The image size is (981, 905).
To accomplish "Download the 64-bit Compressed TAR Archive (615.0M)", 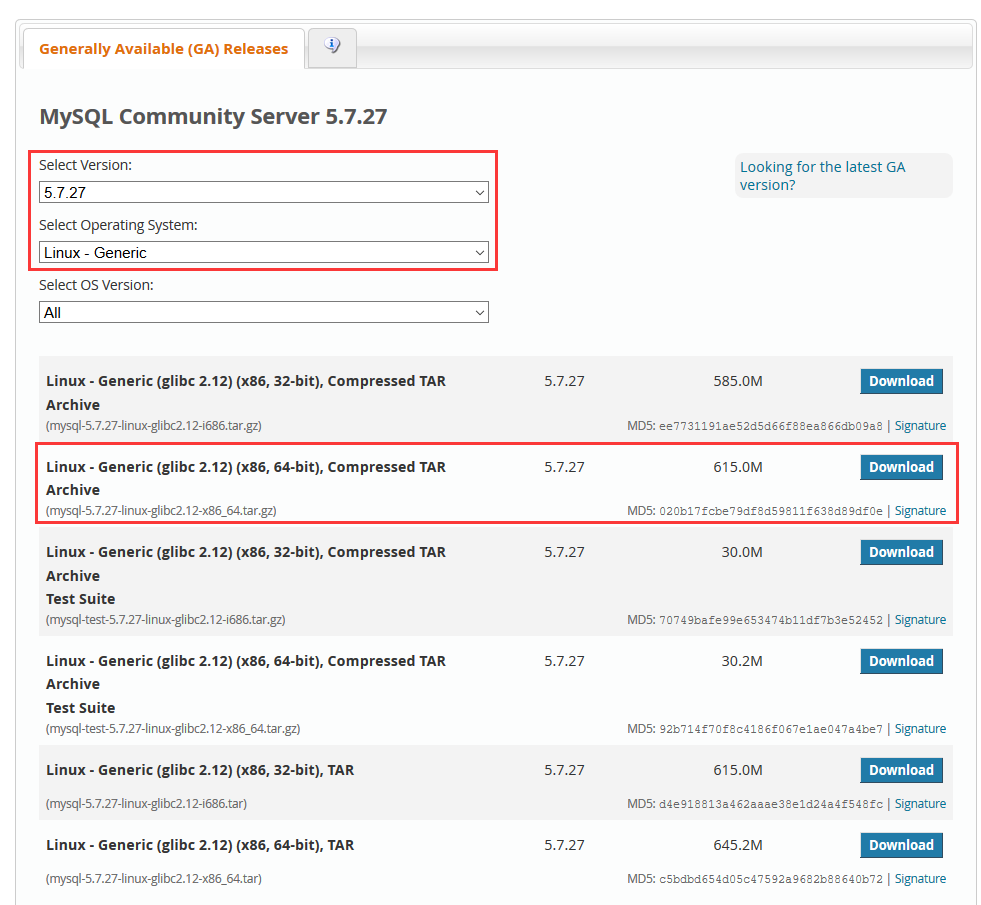I will [900, 467].
